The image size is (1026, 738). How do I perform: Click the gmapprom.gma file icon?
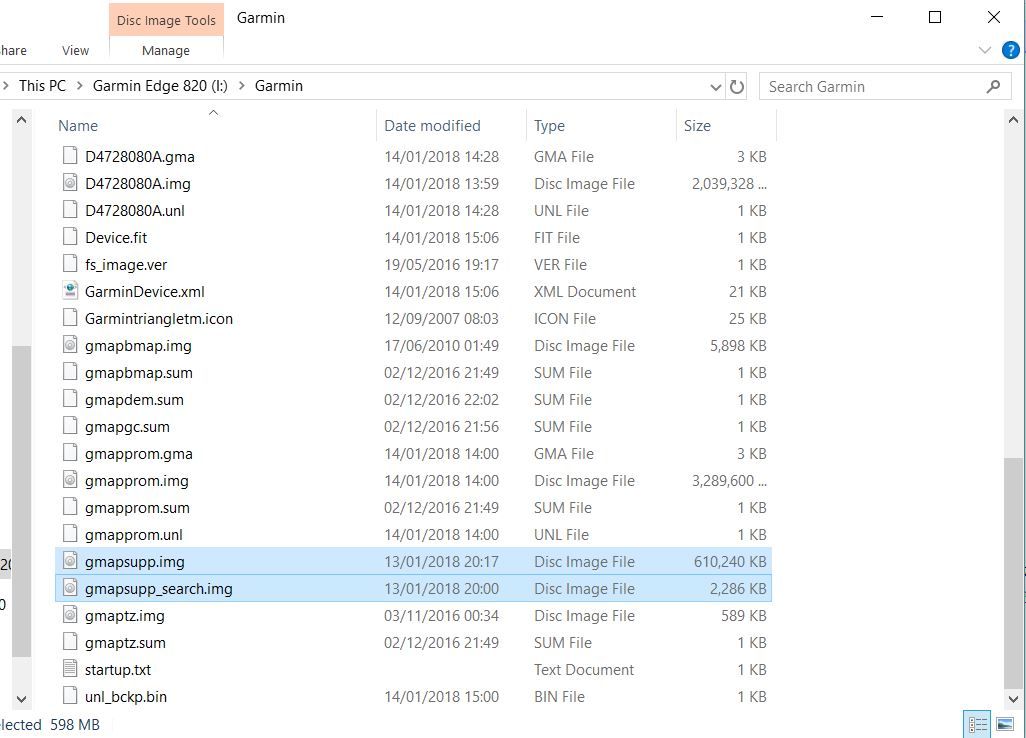70,453
